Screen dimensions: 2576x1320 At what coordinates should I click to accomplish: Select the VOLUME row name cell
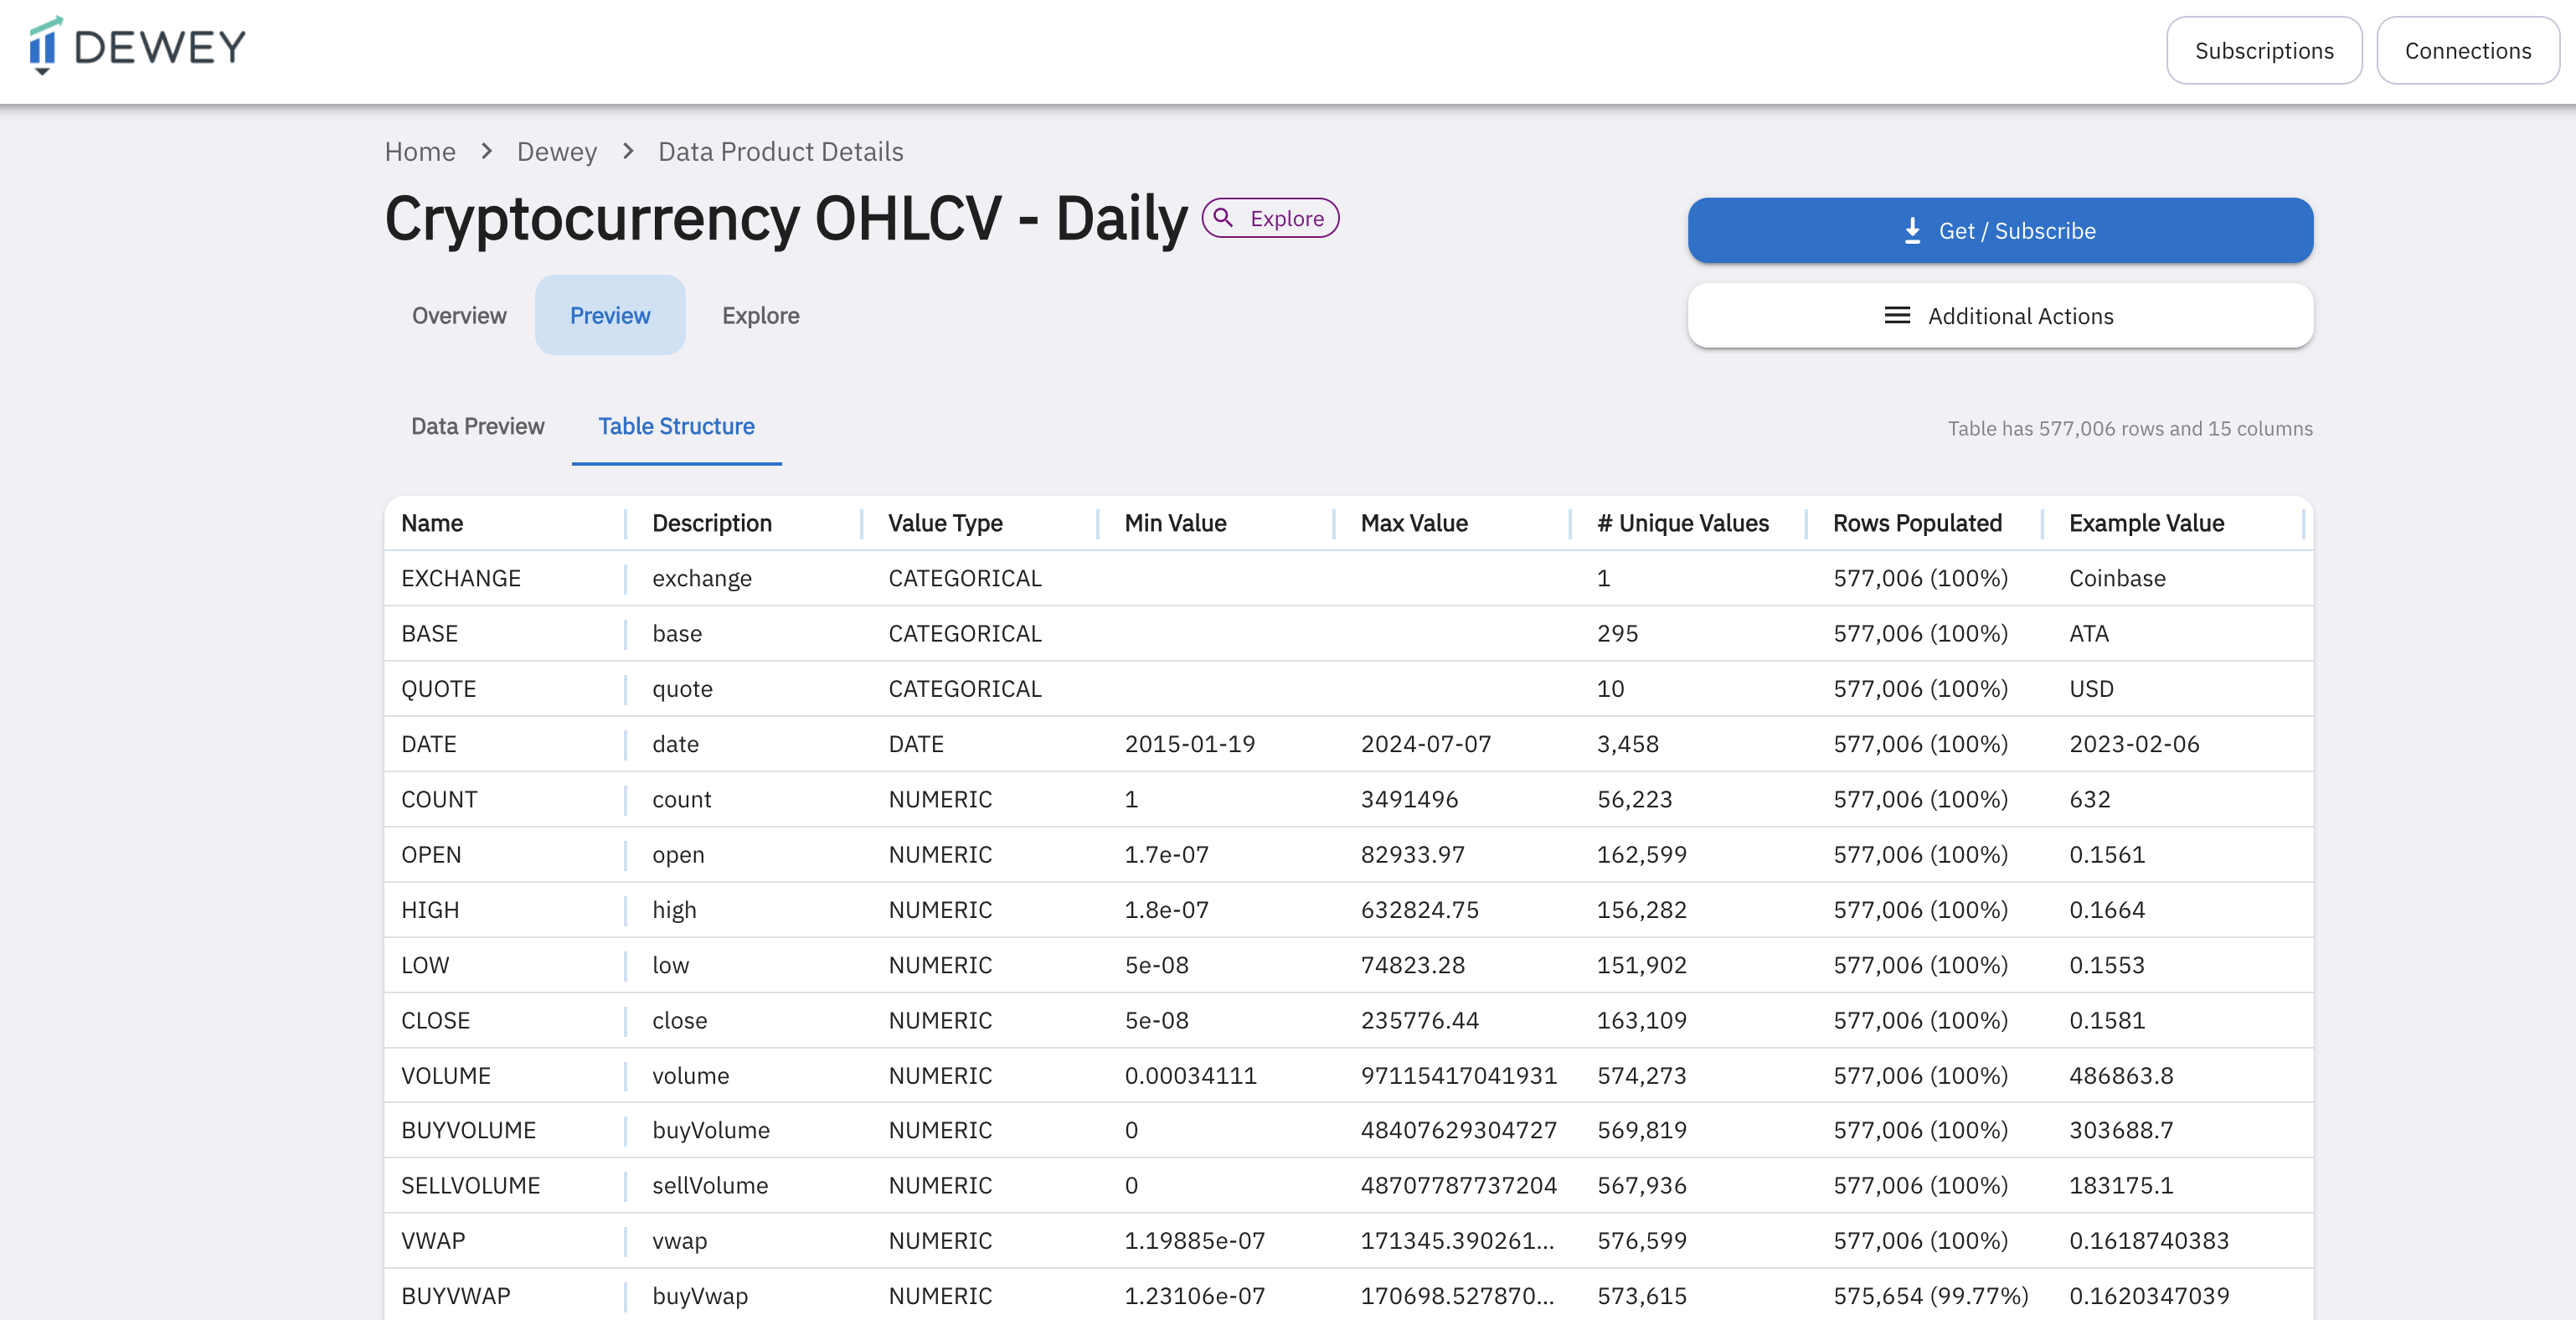point(446,1076)
